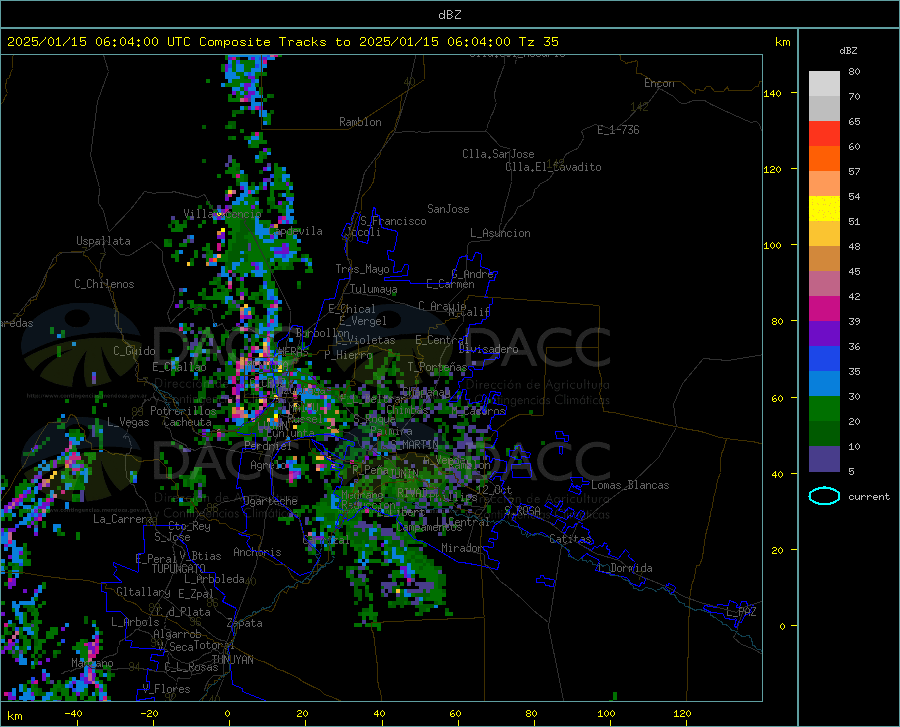Click the brown 48 dBZ legend swatch
The image size is (900, 727).
[x=824, y=259]
